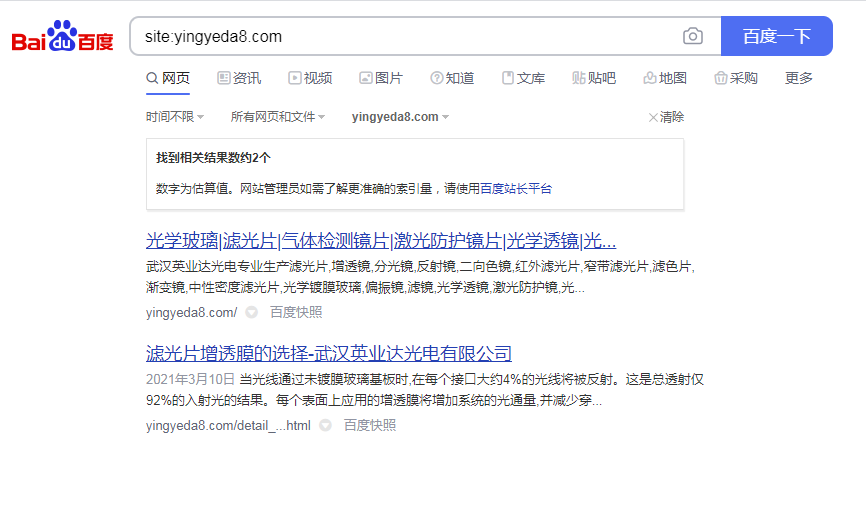Open 百度快照 for the second result

pyautogui.click(x=370, y=425)
